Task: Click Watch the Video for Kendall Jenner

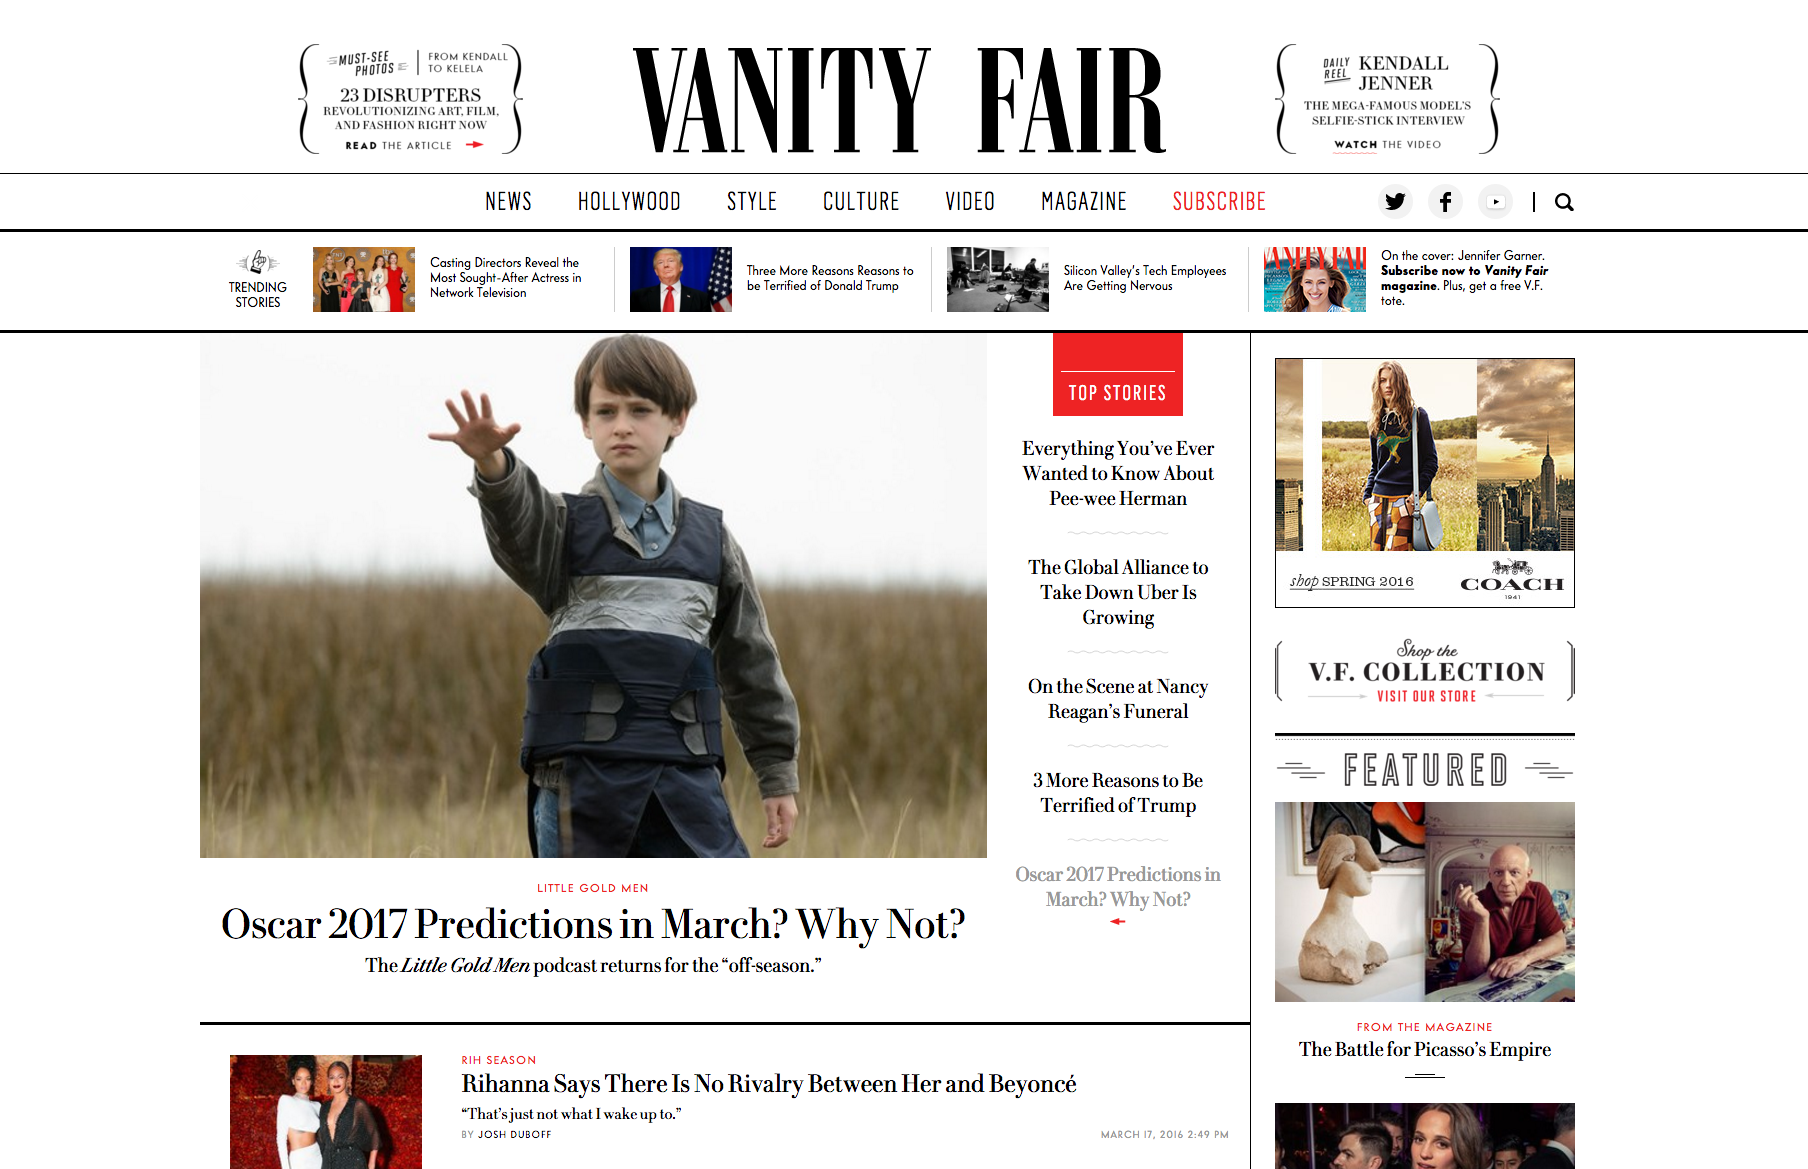Action: (1388, 144)
